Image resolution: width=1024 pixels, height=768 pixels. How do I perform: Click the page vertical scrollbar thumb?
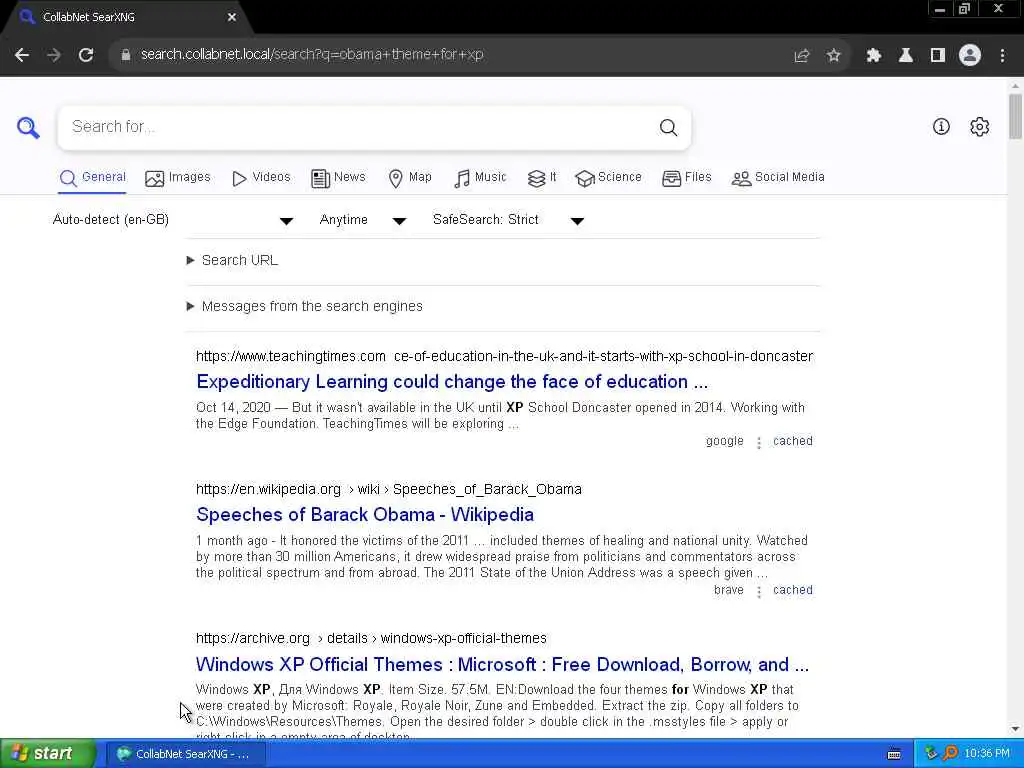[1015, 116]
